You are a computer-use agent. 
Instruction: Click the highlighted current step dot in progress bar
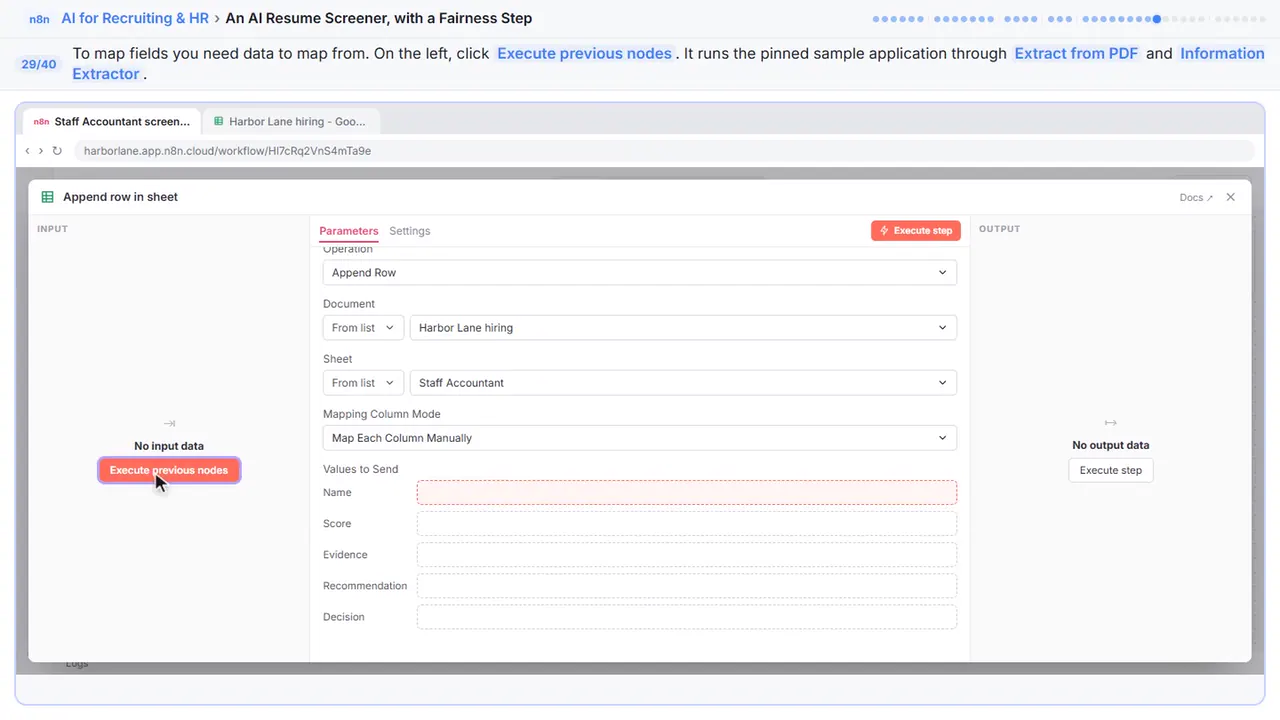[x=1157, y=19]
